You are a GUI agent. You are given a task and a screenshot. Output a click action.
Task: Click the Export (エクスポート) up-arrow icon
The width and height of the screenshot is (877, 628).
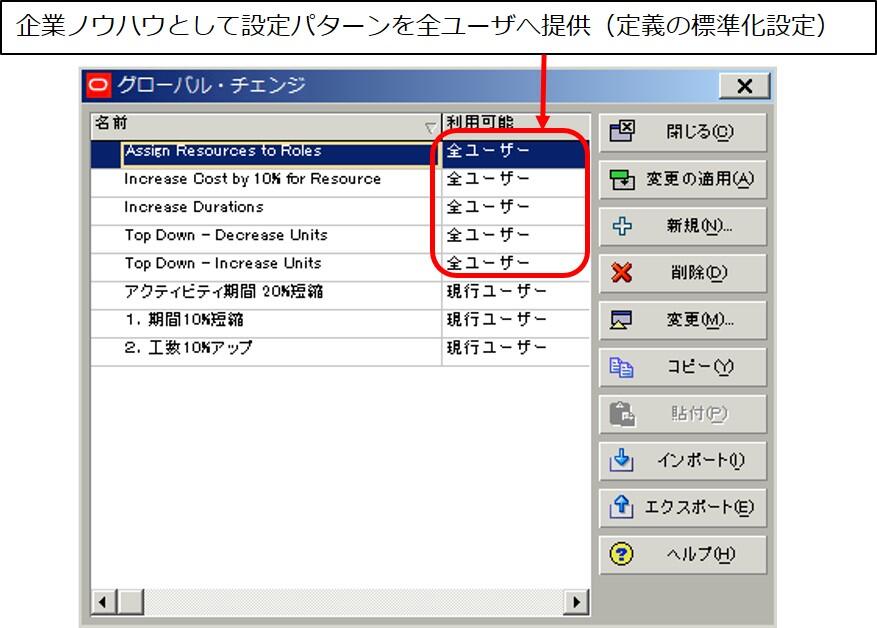pyautogui.click(x=621, y=507)
